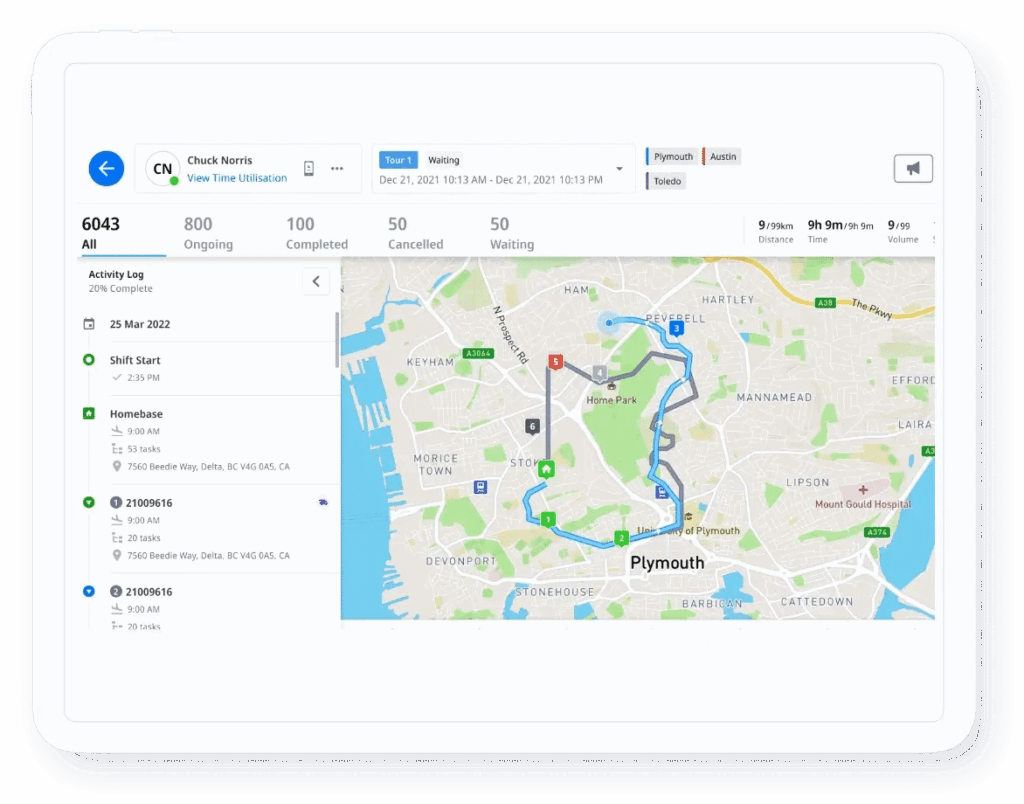This screenshot has width=1024, height=804.
Task: Click the red stop 5 marker on the map
Action: (556, 361)
